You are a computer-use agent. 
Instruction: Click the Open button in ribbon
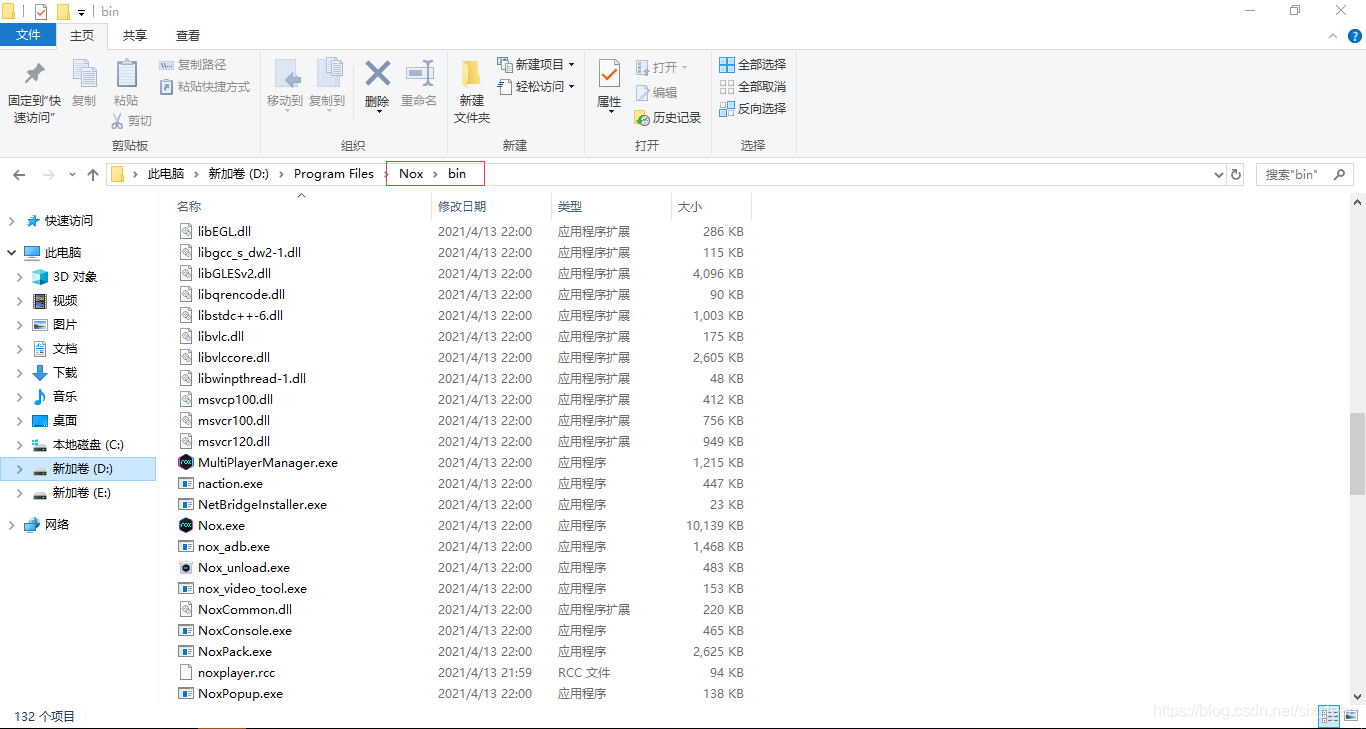(661, 67)
